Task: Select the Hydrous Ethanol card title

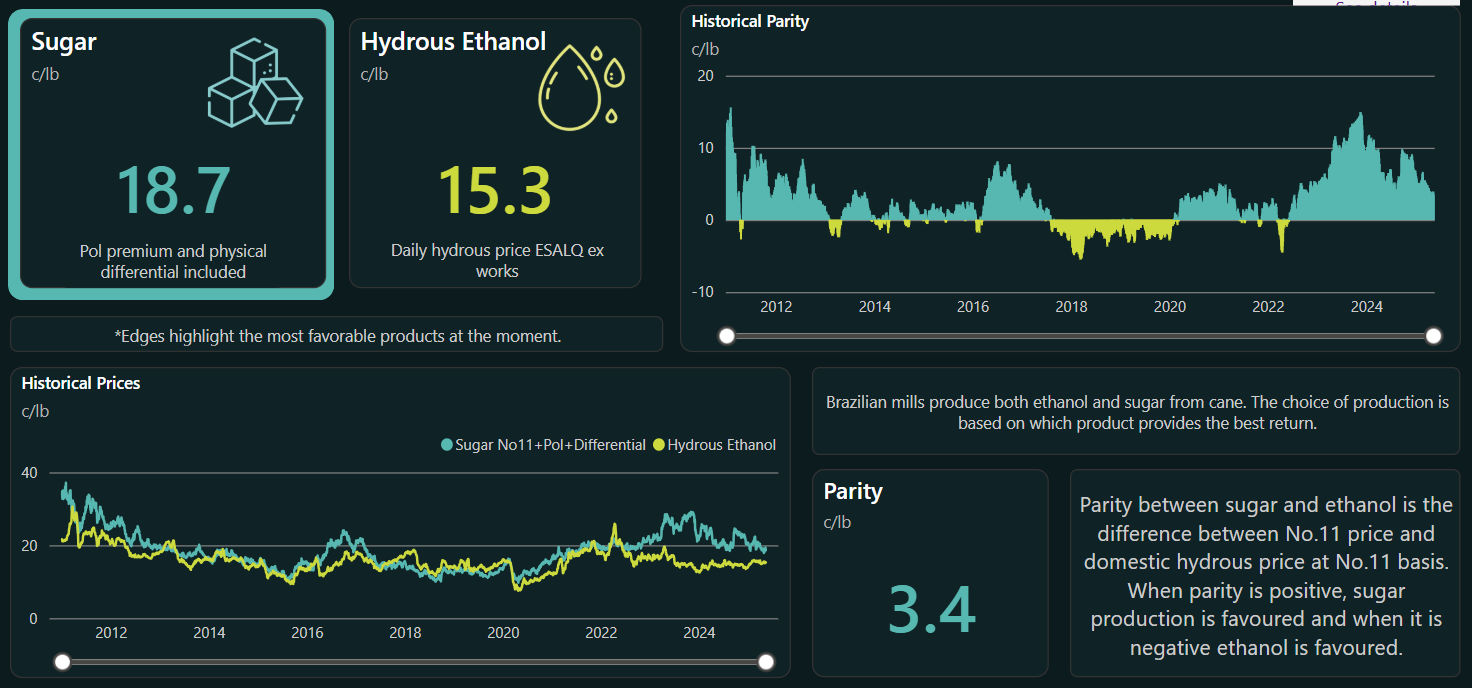Action: click(454, 42)
